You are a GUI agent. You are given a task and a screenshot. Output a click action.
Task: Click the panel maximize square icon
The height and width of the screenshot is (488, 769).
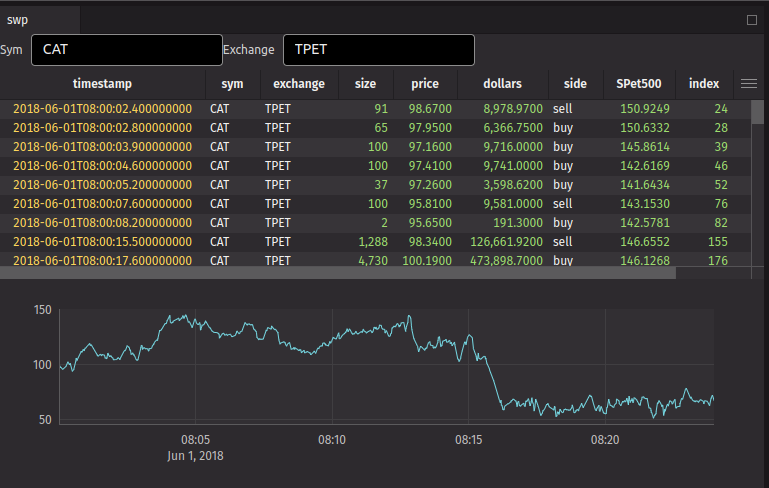[752, 19]
